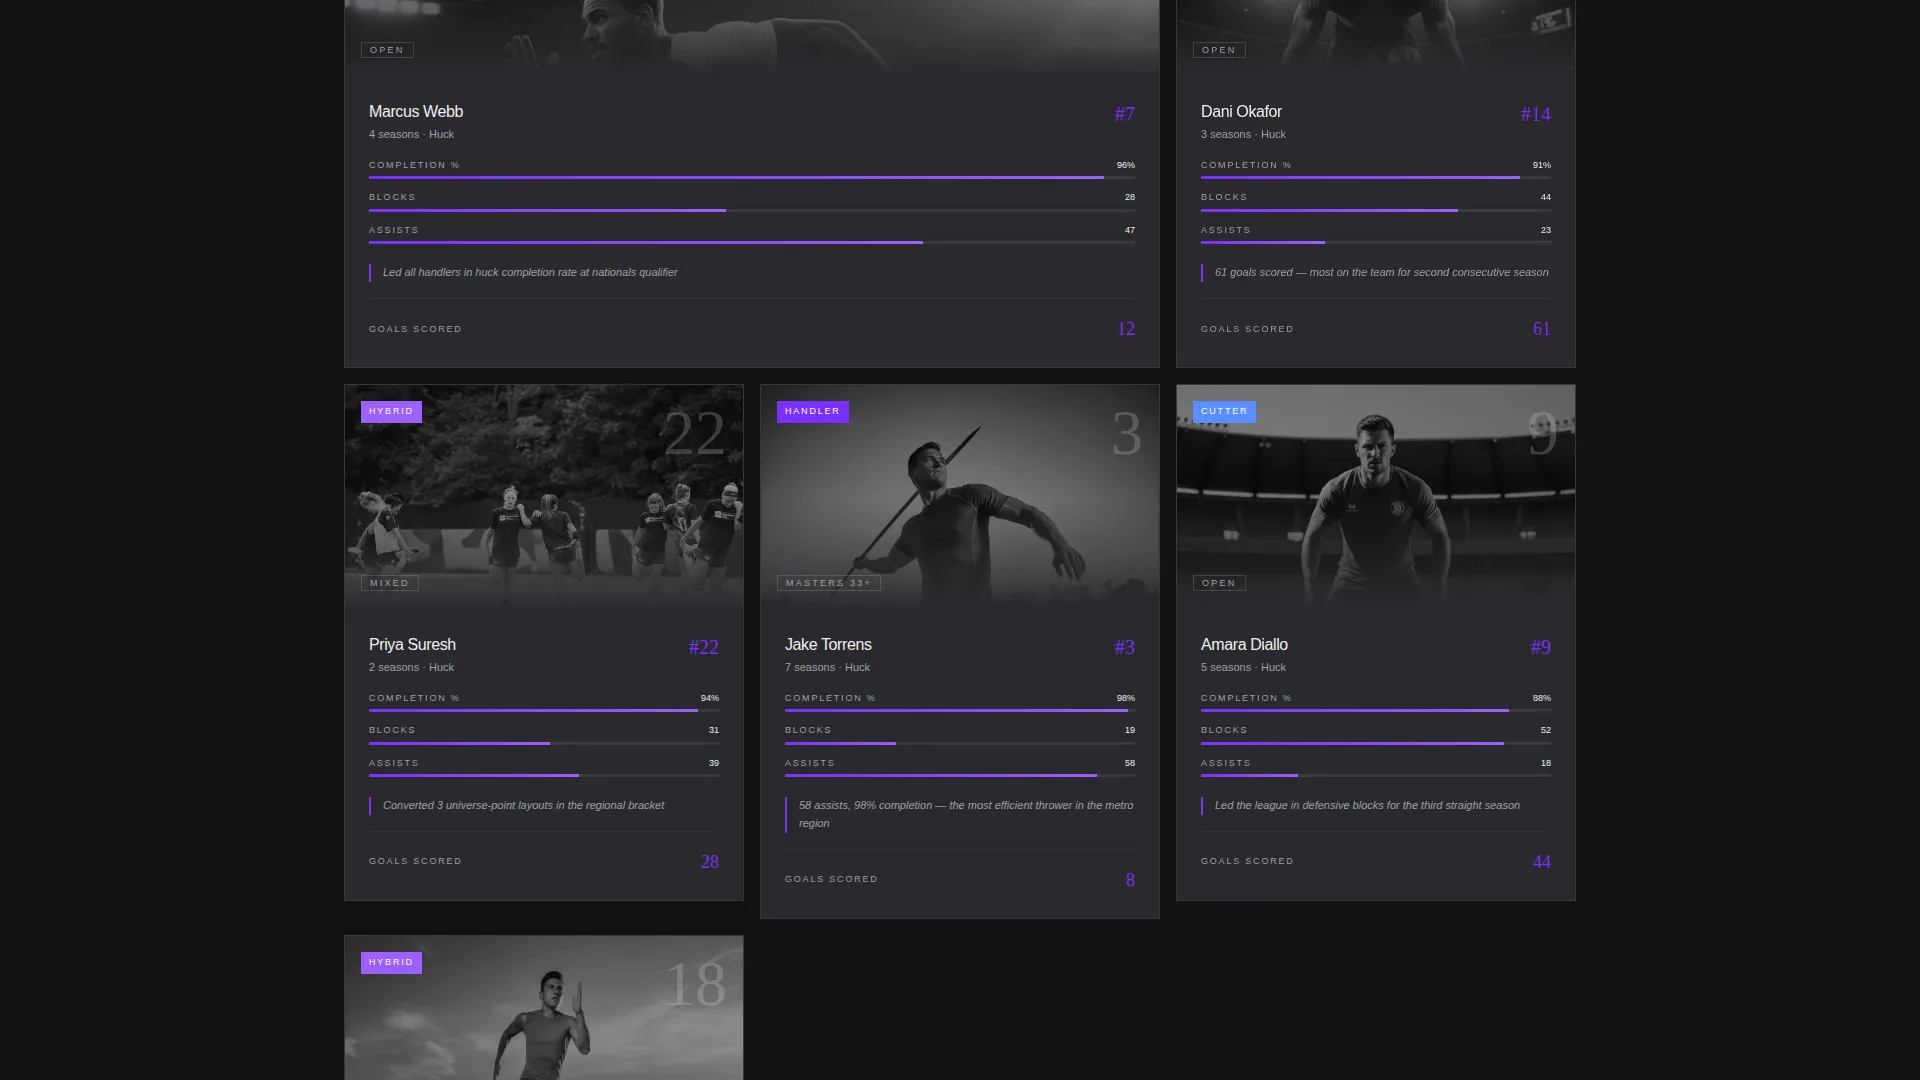Click Dani Okafor's #14 jersey number
This screenshot has height=1080, width=1920.
point(1535,114)
